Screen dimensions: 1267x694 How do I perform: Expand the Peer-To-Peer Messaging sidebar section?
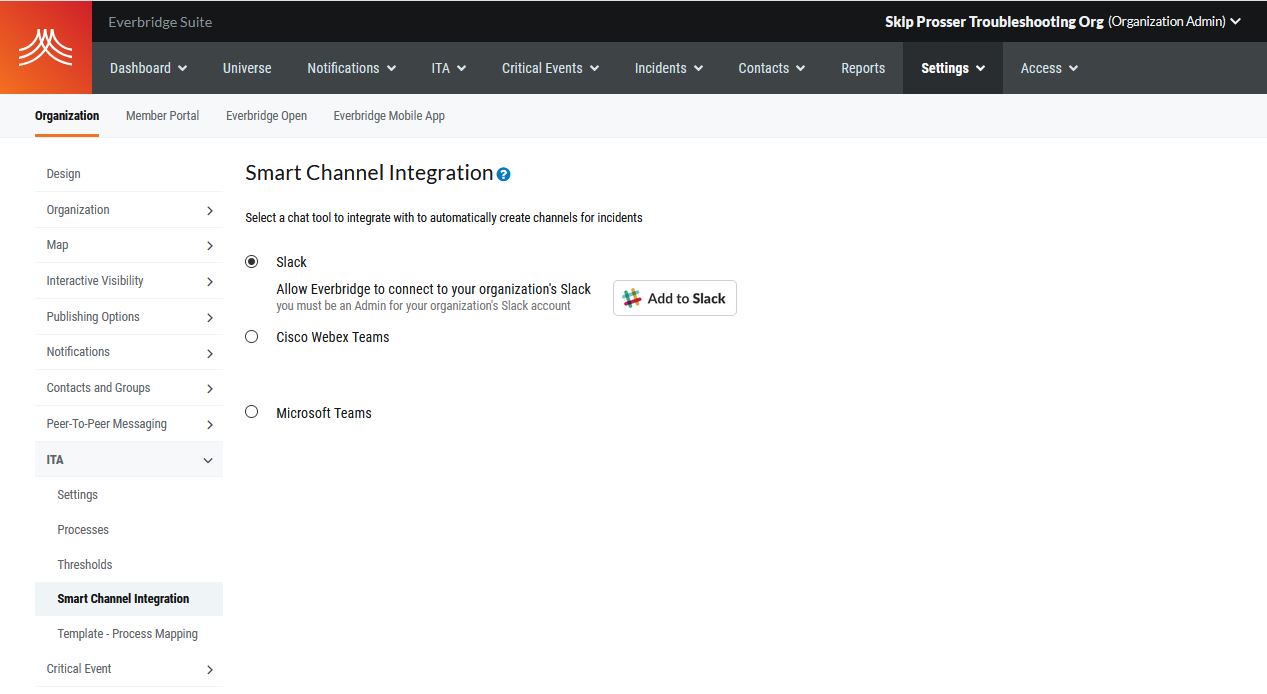point(129,424)
